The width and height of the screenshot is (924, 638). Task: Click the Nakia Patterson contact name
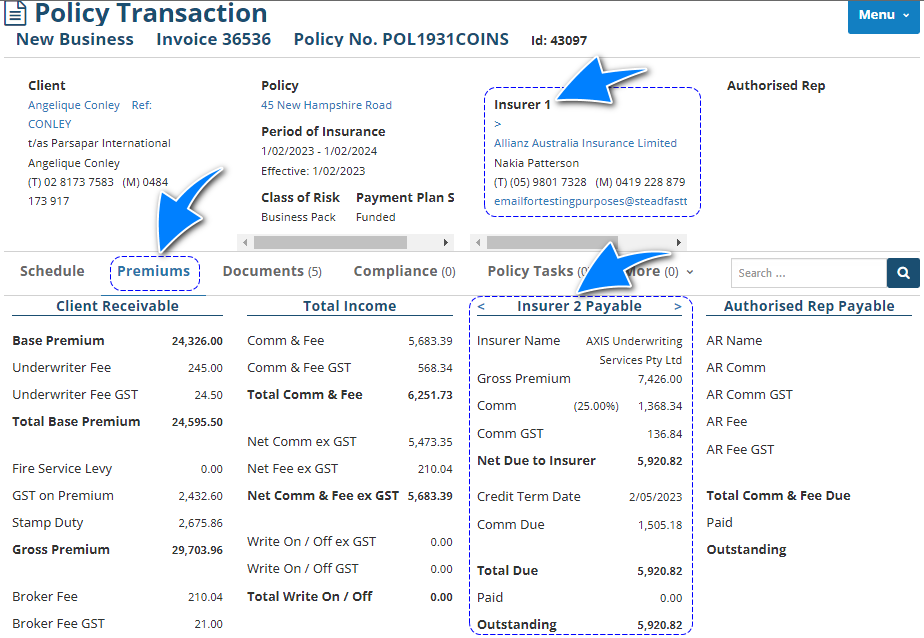[x=536, y=163]
